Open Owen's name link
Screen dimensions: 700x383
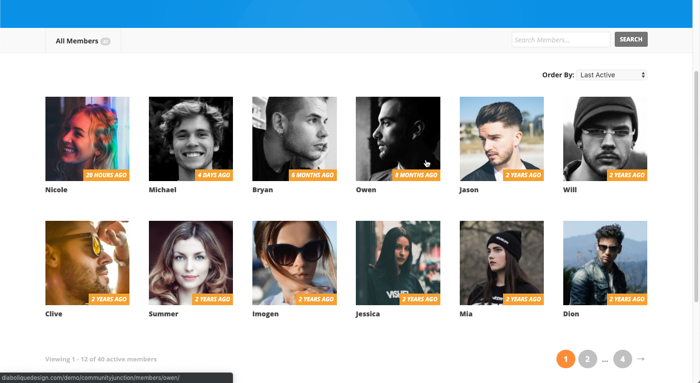pos(366,190)
